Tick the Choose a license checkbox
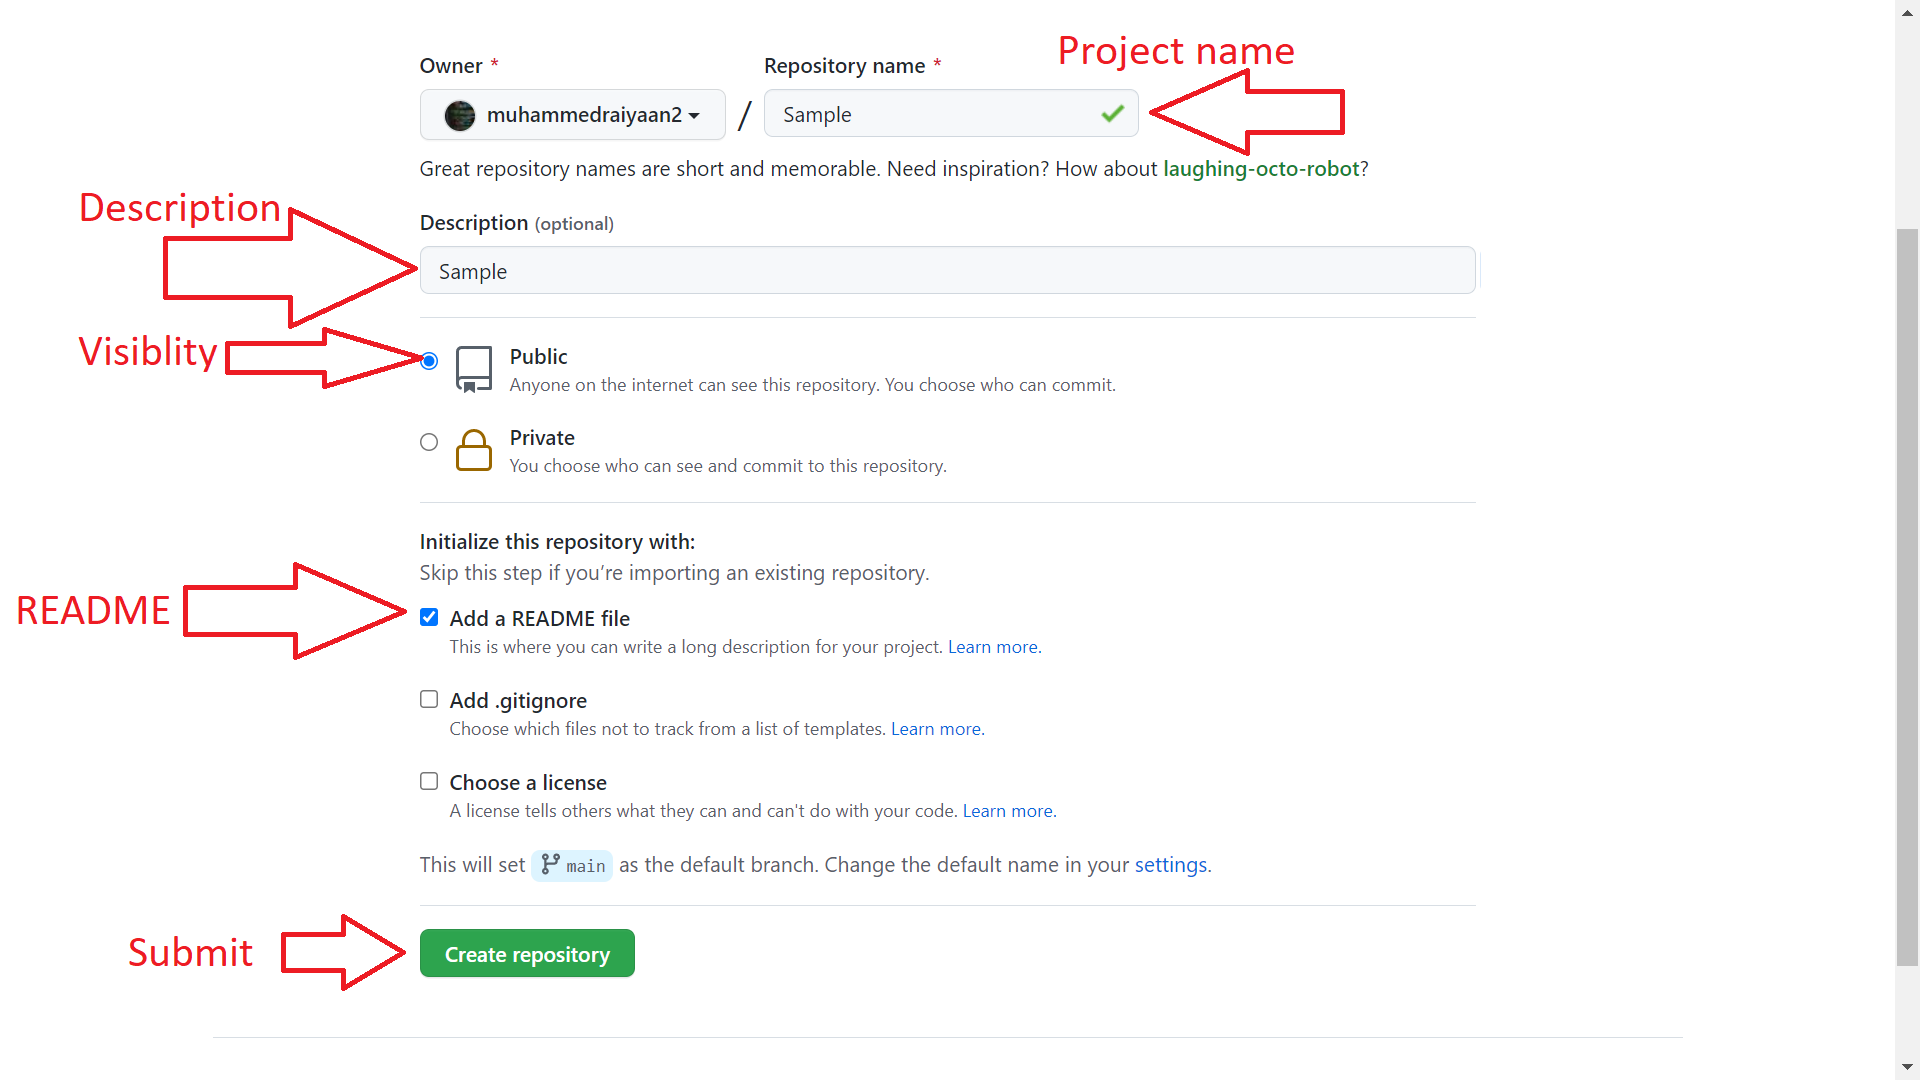 pyautogui.click(x=429, y=781)
